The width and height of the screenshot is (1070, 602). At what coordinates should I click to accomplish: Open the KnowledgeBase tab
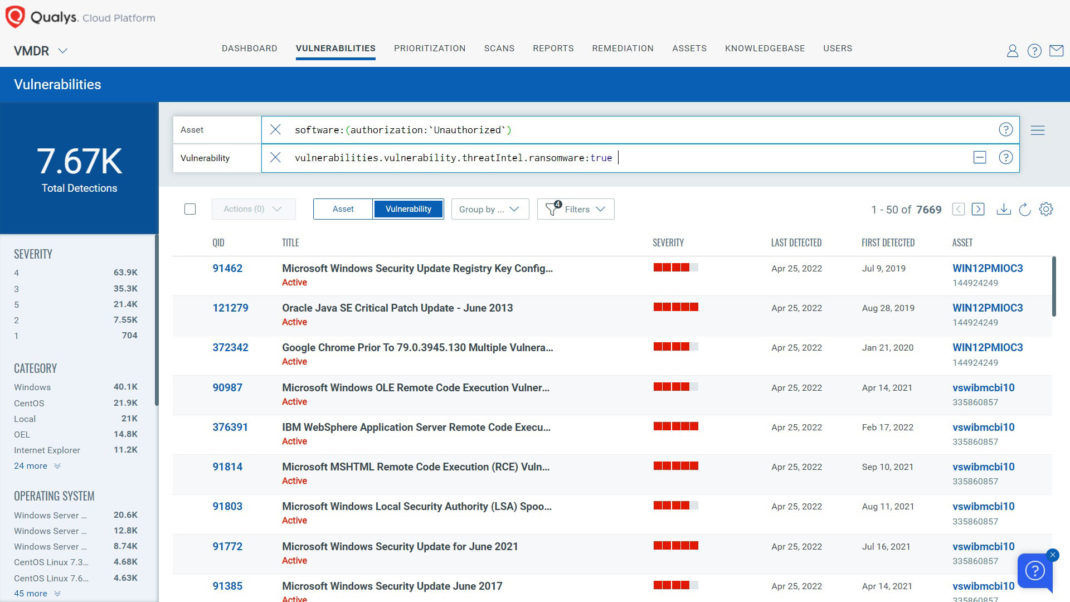tap(764, 48)
